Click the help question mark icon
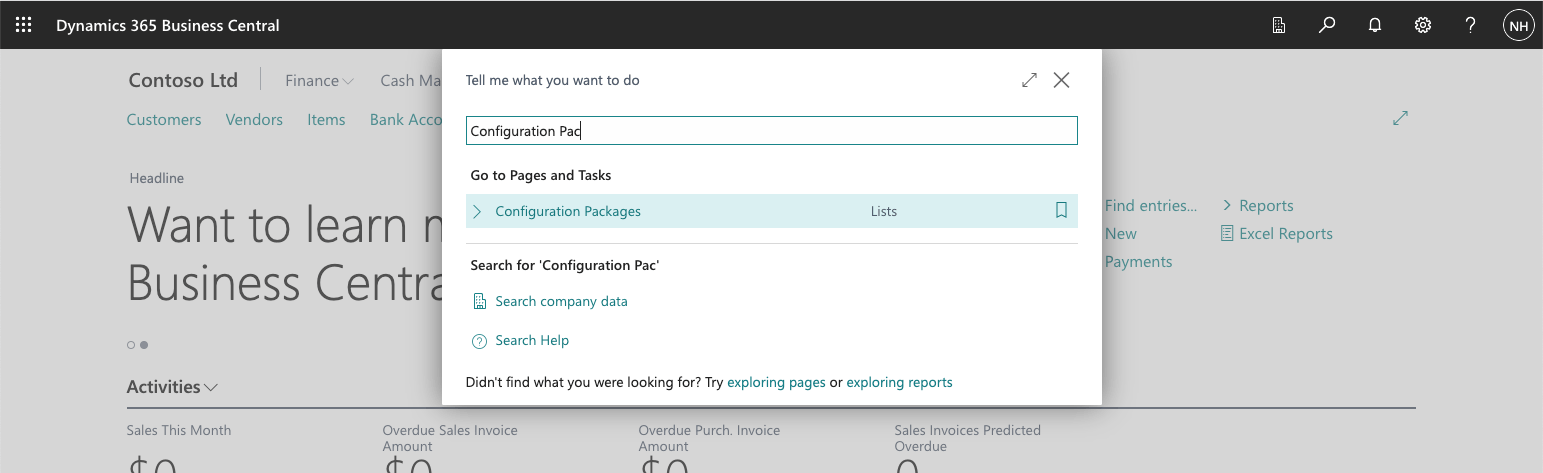The height and width of the screenshot is (473, 1543). click(1471, 26)
